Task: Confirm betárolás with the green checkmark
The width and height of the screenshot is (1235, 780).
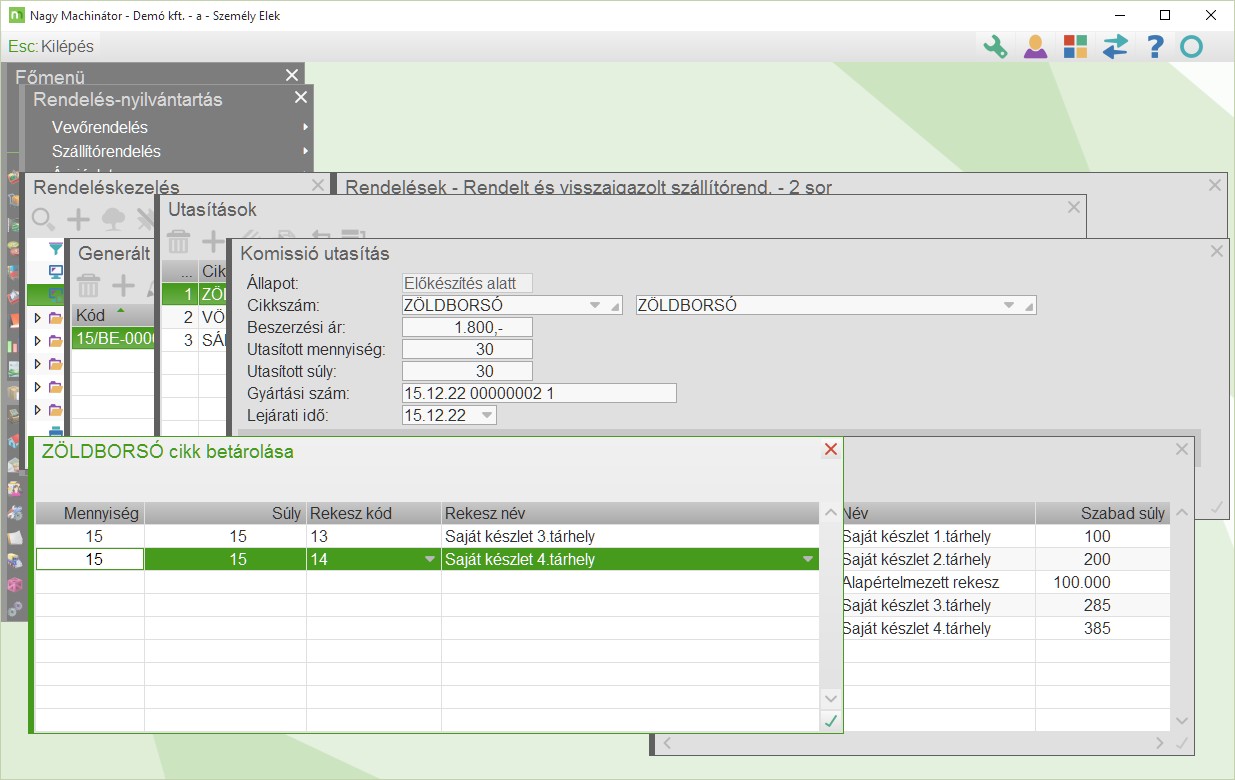Action: [831, 721]
